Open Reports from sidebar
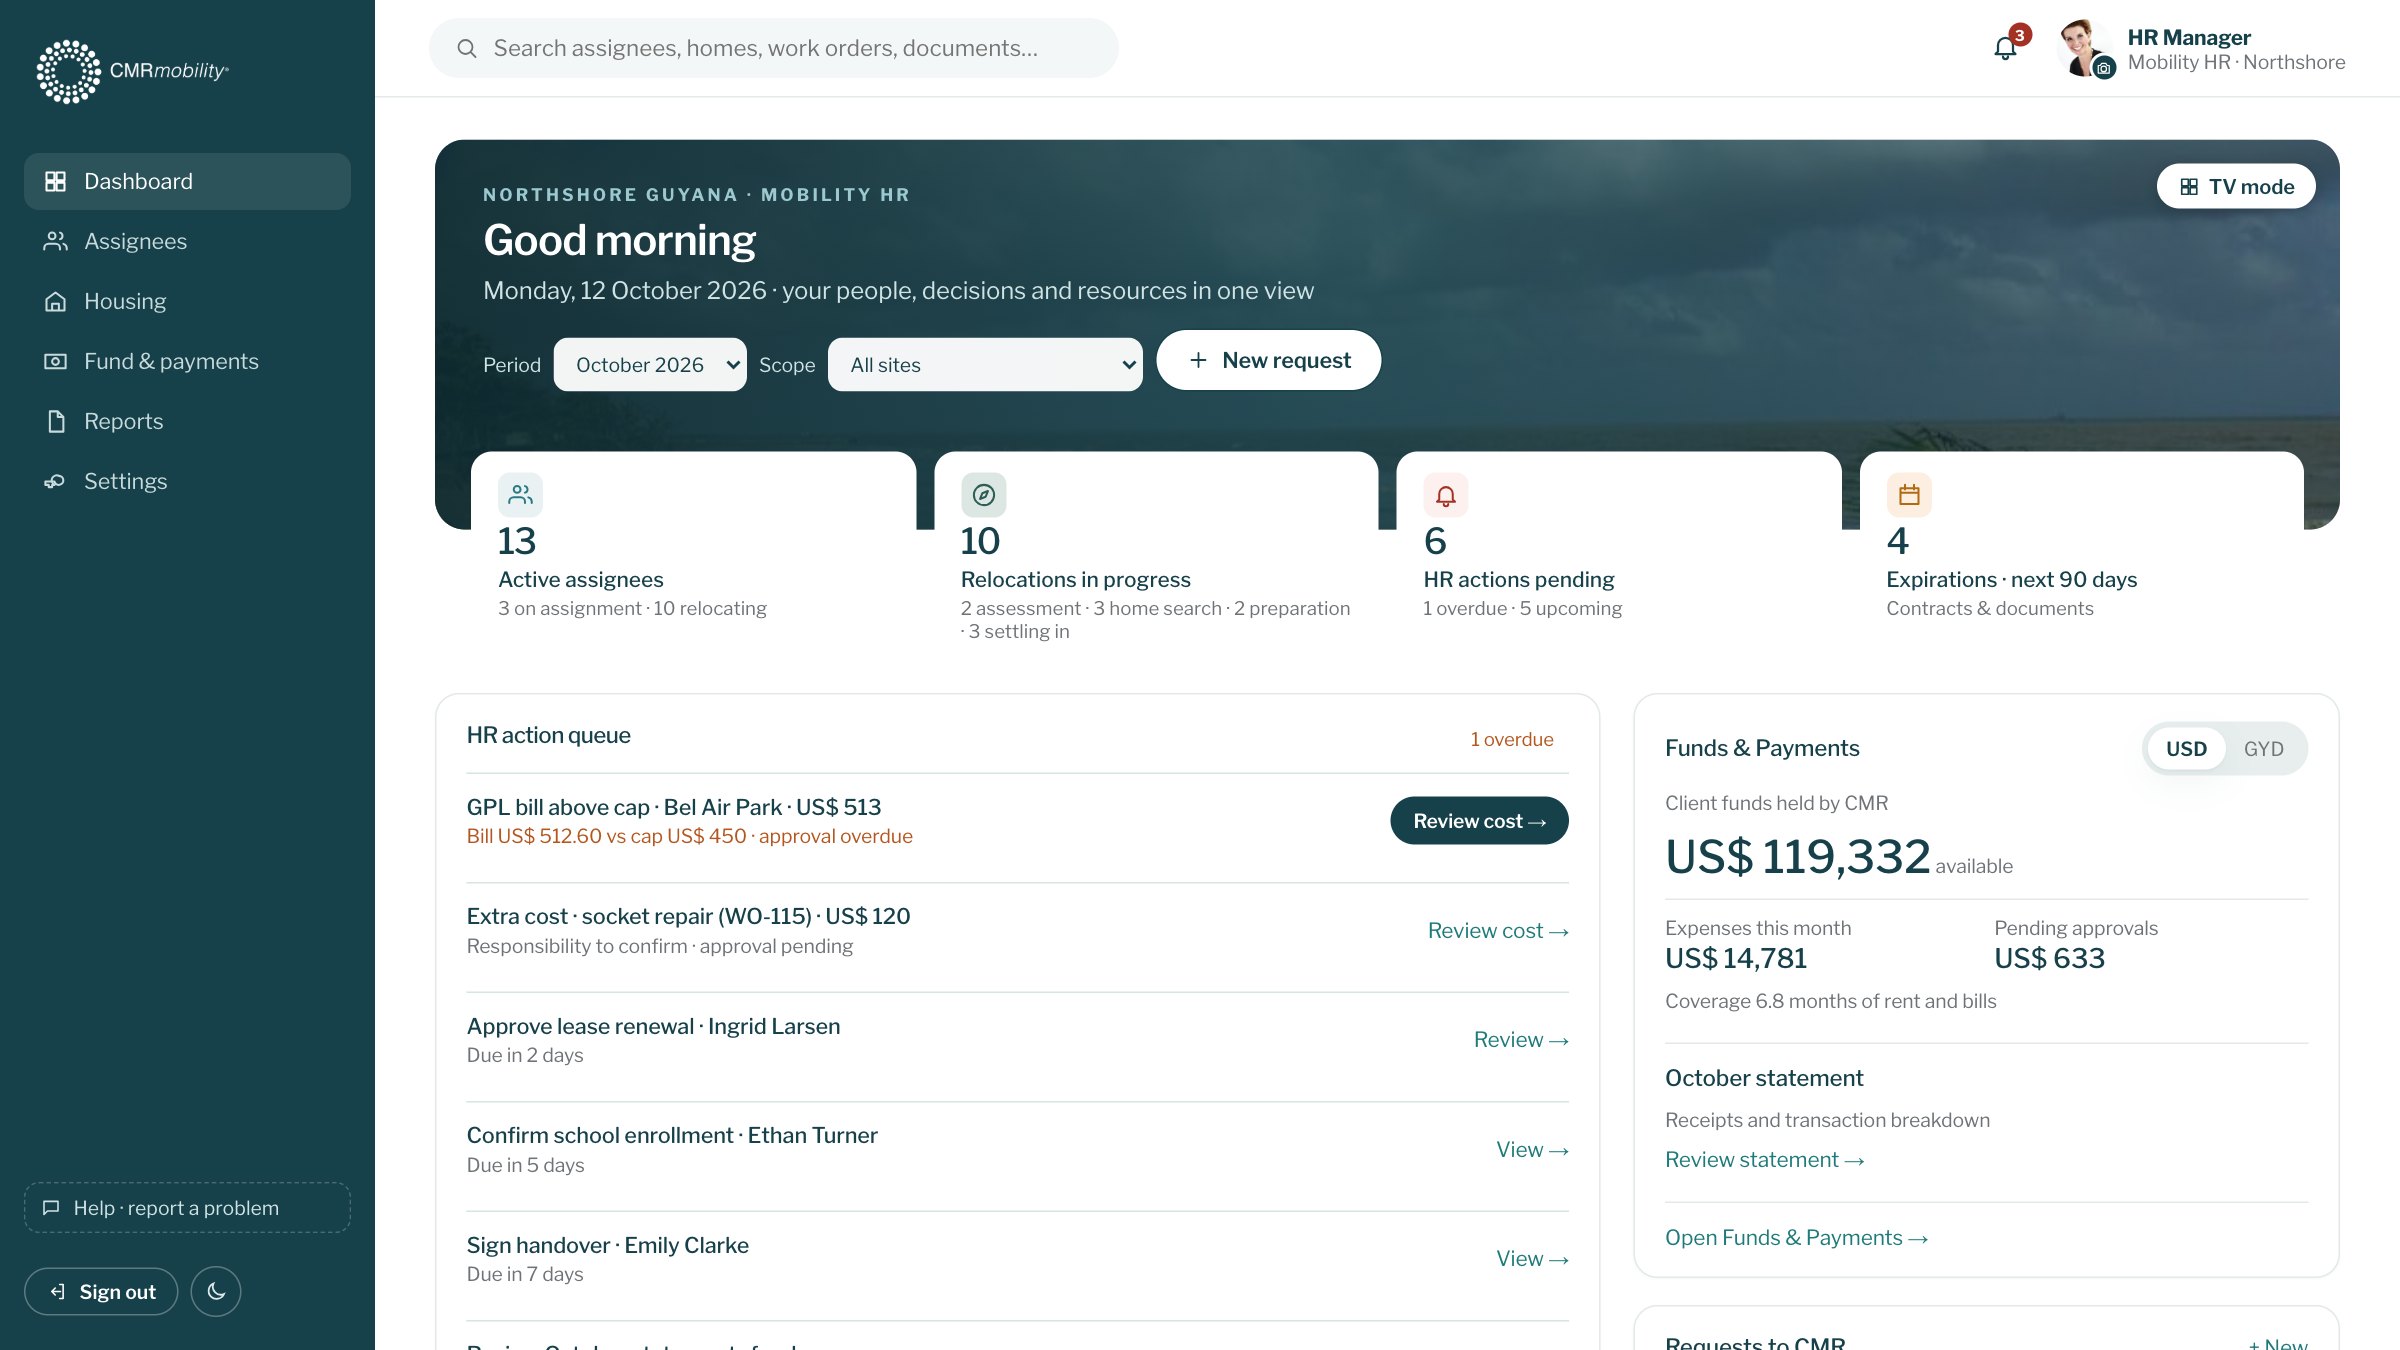2400x1350 pixels. tap(187, 421)
